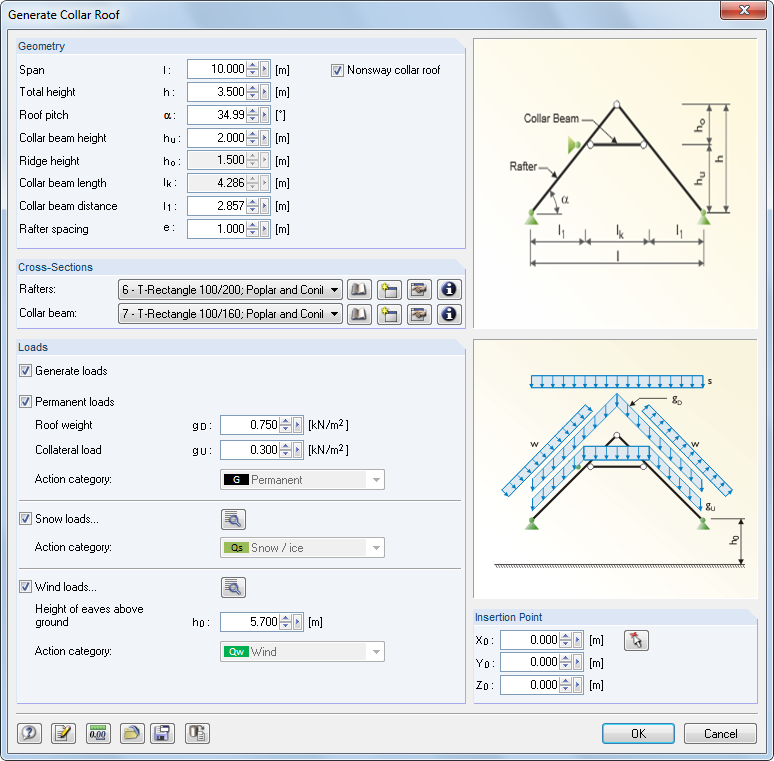
Task: Load saved data with the folder icon
Action: (x=132, y=733)
